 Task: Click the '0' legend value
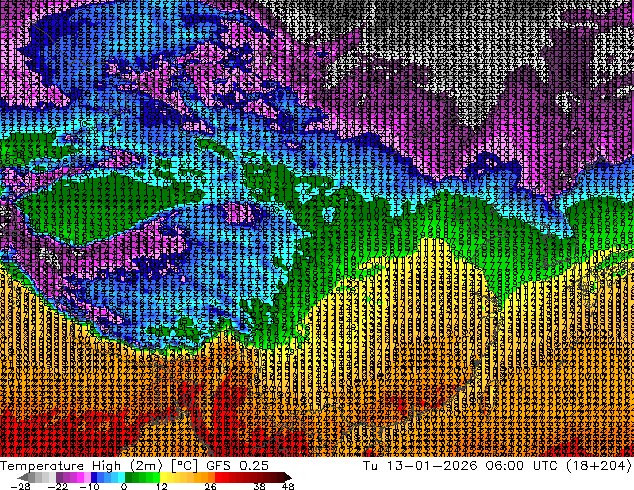click(124, 486)
